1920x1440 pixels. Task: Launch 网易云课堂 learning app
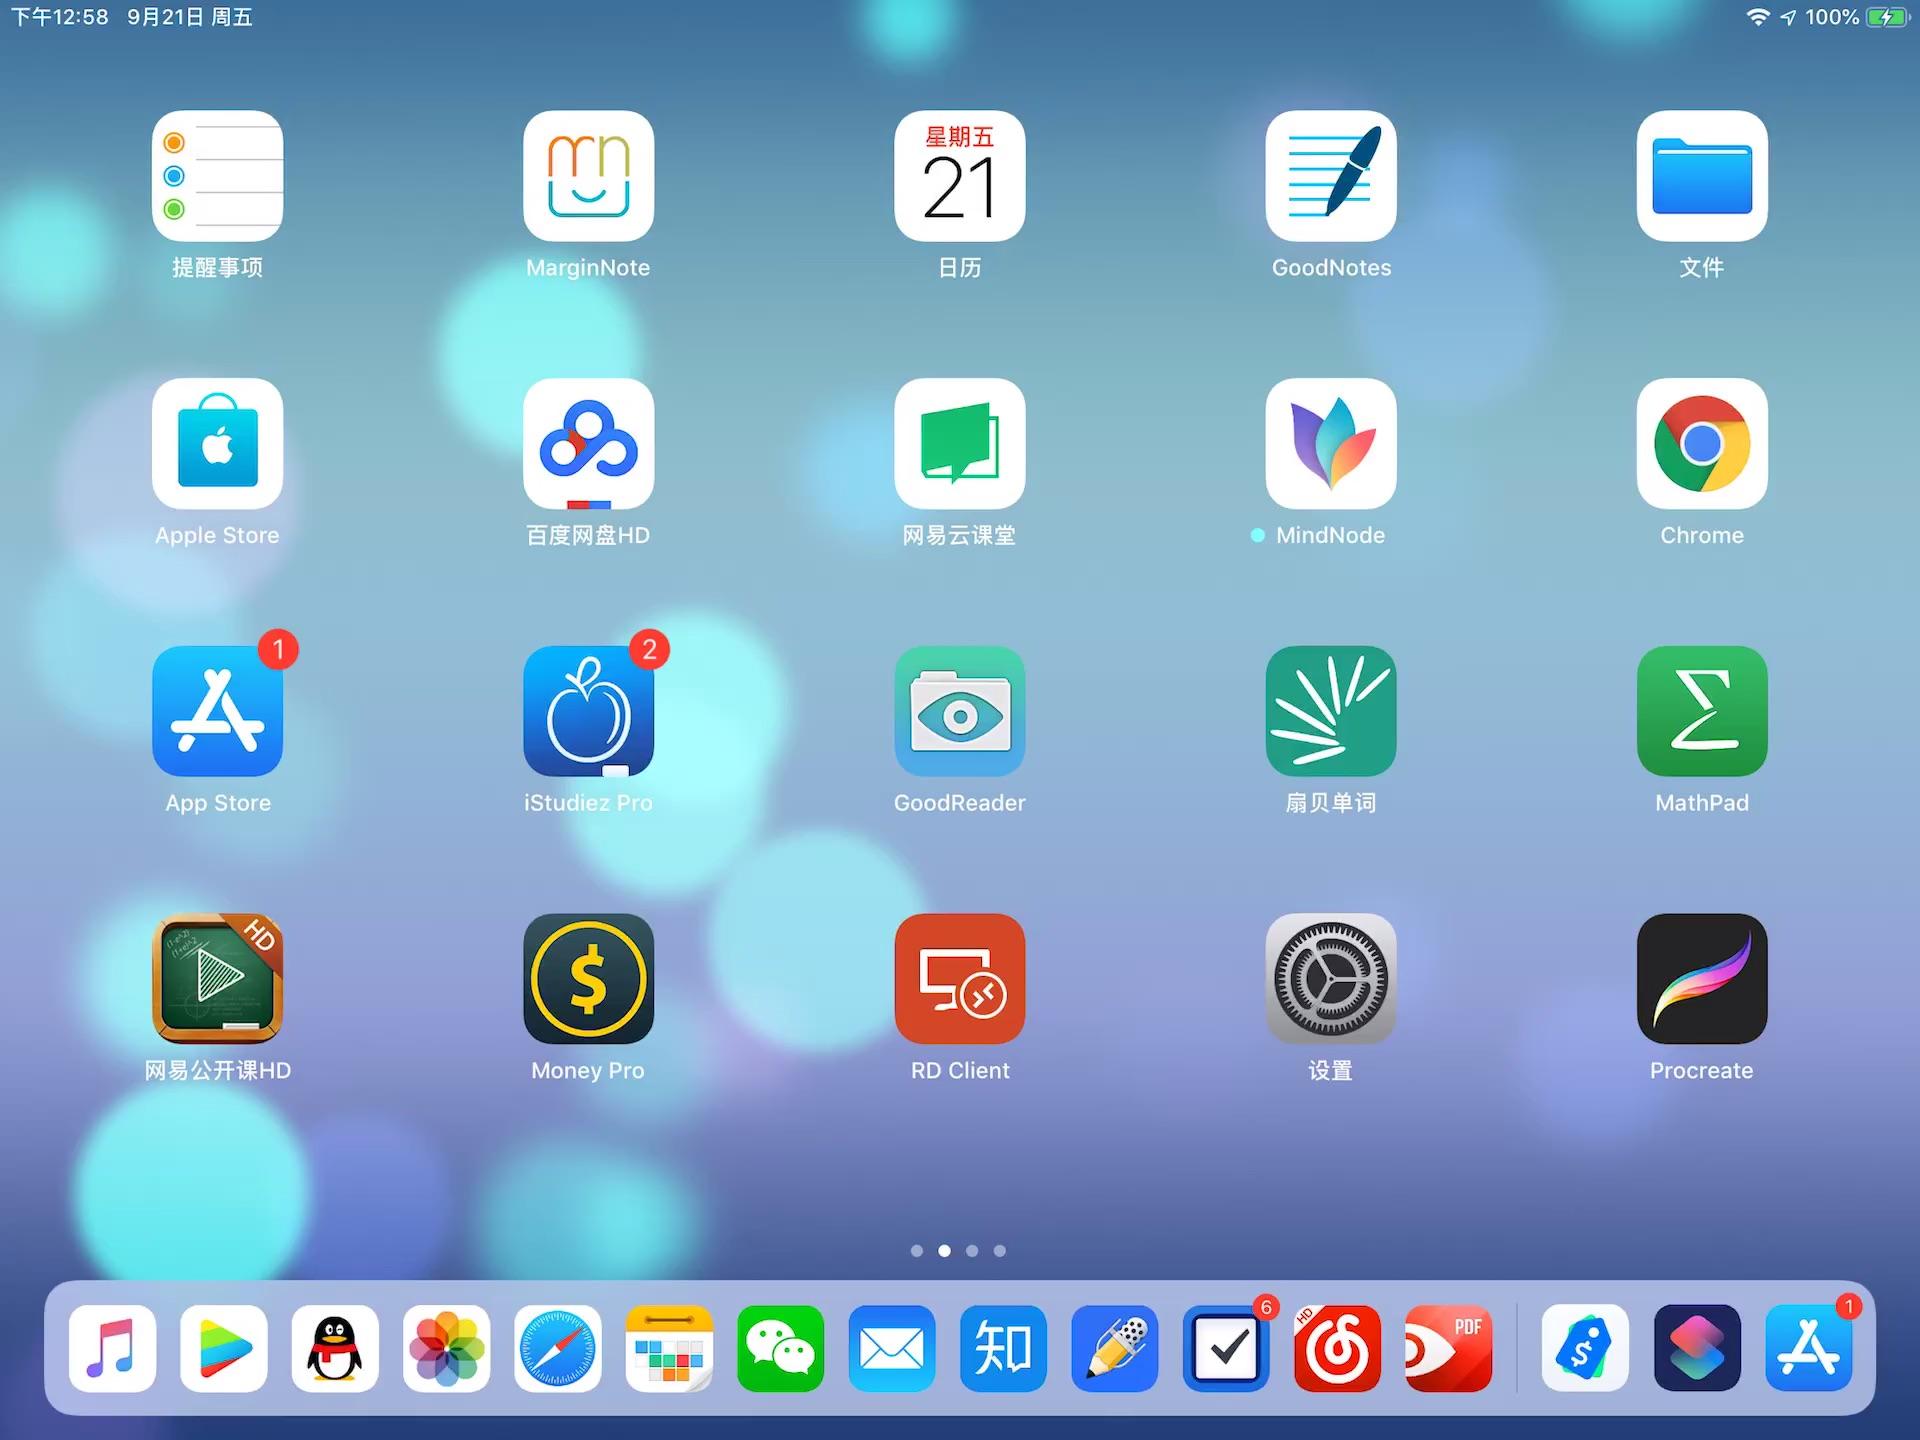pos(960,445)
